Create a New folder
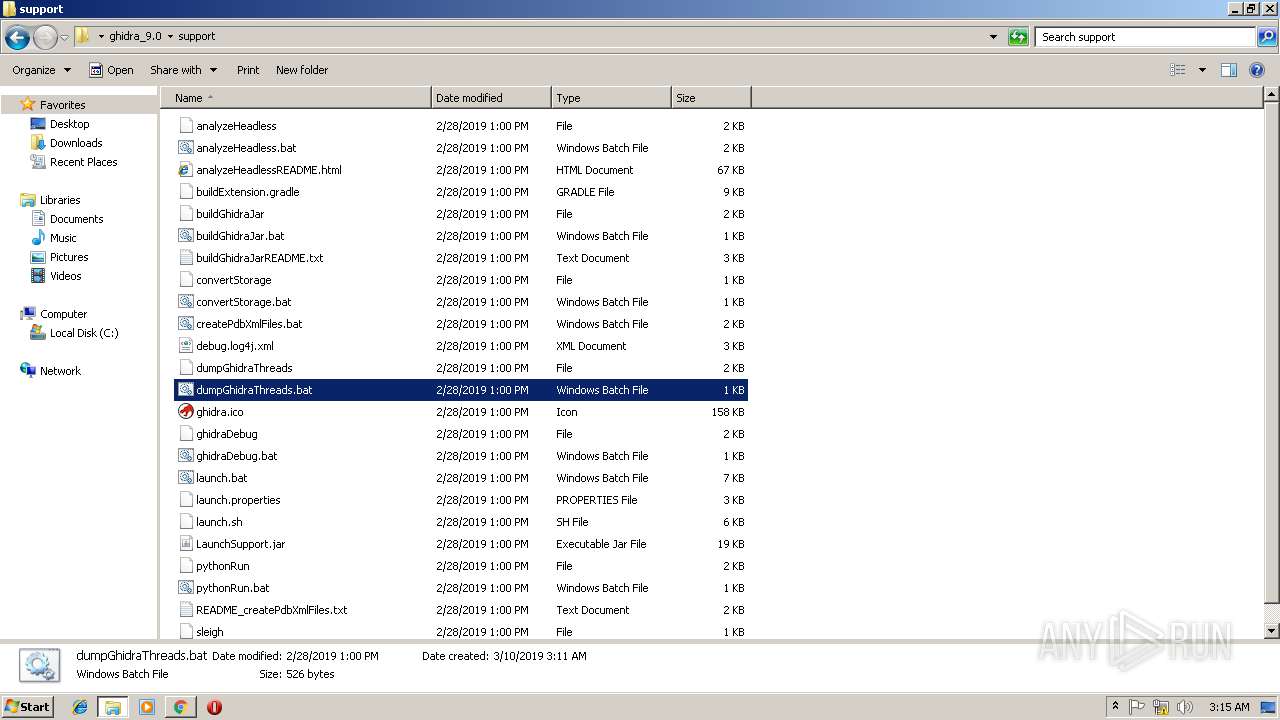Screen dimensions: 1280x720 302,70
